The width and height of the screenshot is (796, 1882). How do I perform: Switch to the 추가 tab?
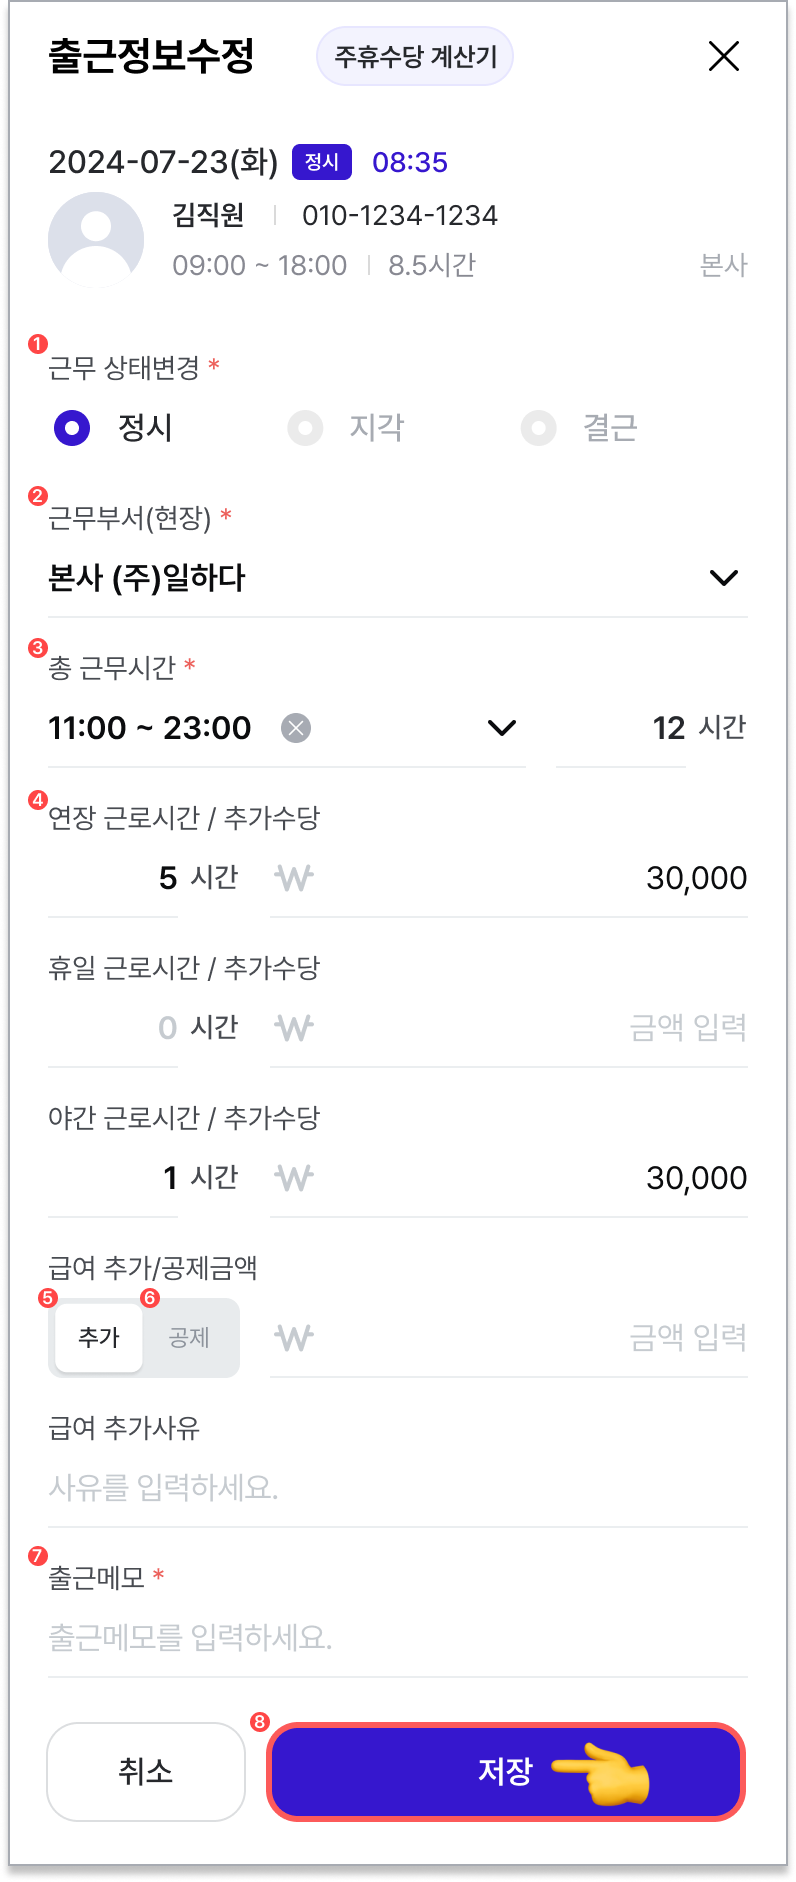99,1338
